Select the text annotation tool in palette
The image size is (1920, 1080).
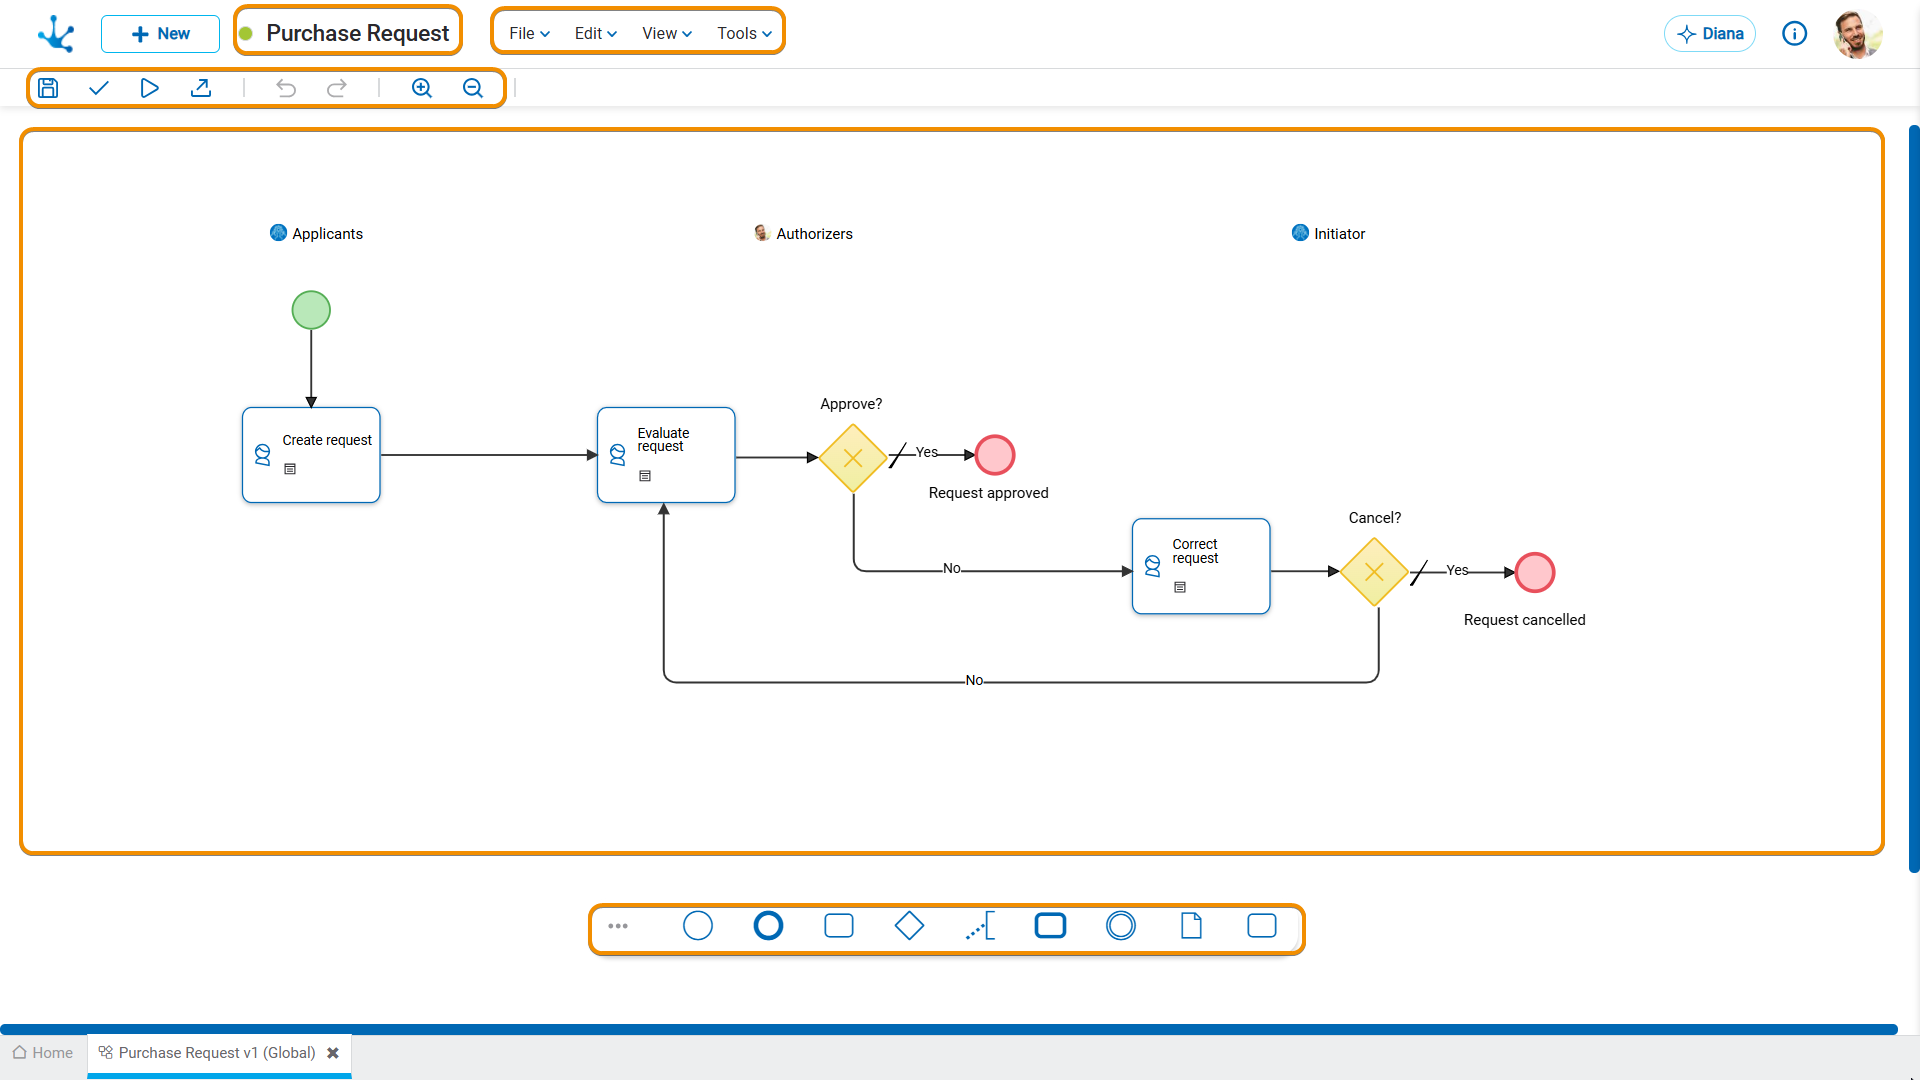click(980, 926)
